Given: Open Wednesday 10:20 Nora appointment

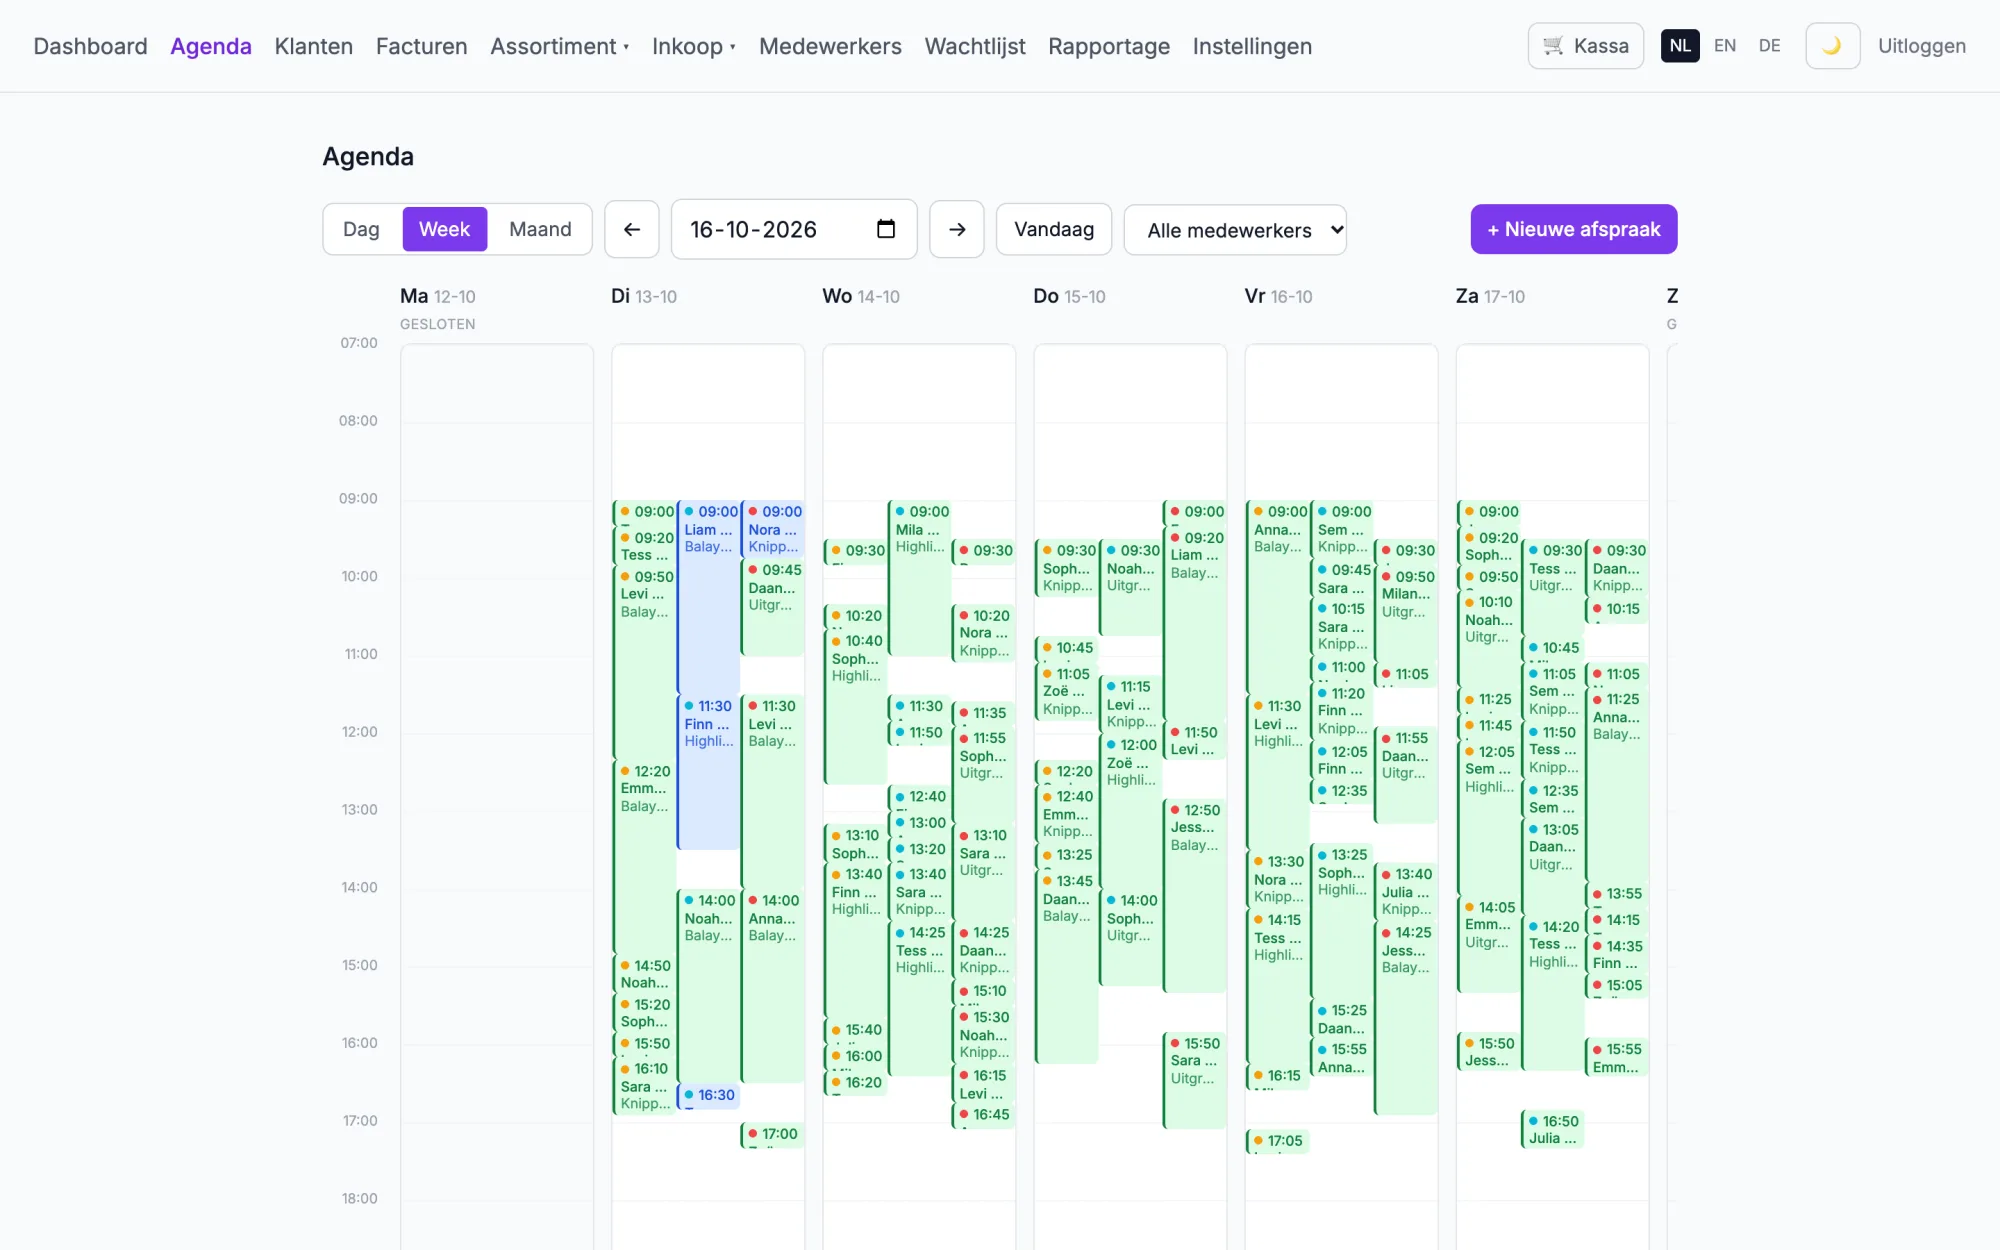Looking at the screenshot, I should pos(983,633).
